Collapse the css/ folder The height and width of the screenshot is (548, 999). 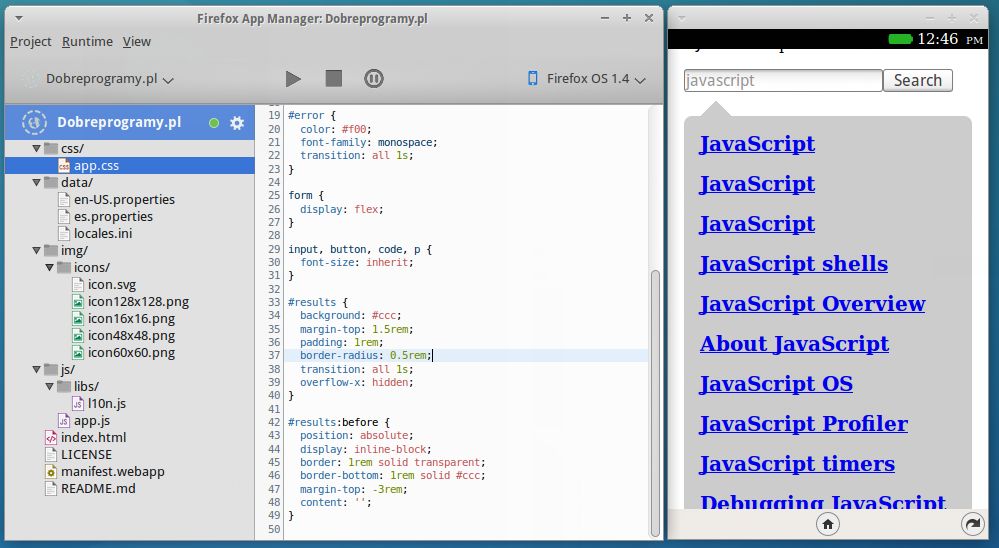(x=36, y=148)
